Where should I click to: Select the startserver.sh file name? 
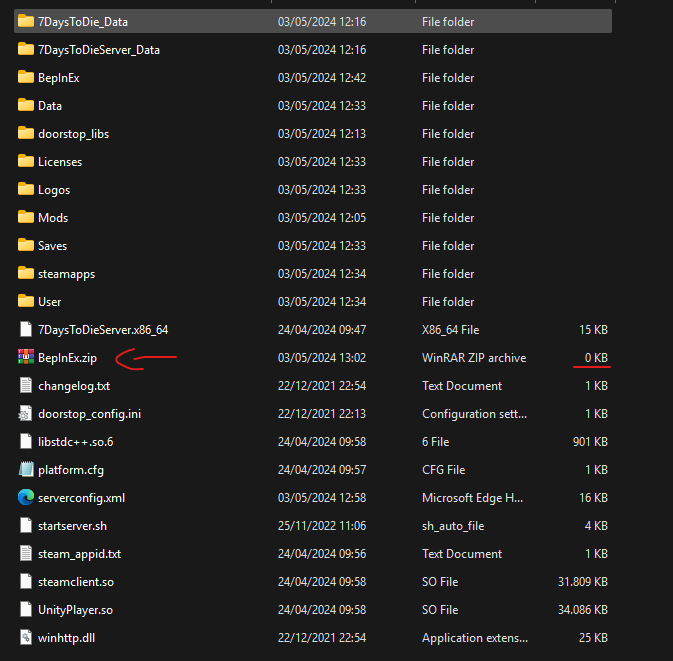73,526
